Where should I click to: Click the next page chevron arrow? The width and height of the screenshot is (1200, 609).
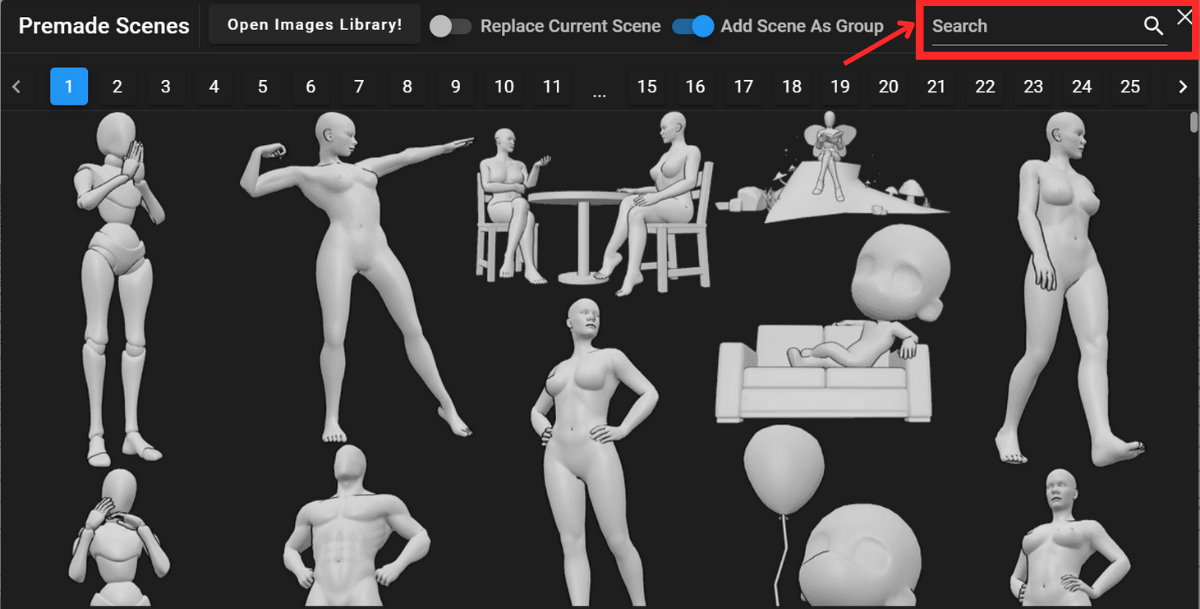[1183, 86]
